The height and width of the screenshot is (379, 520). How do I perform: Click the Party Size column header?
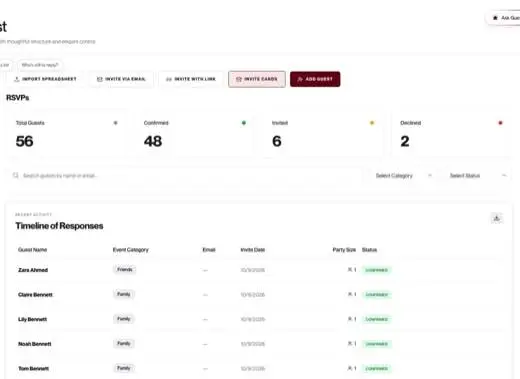[x=344, y=250]
